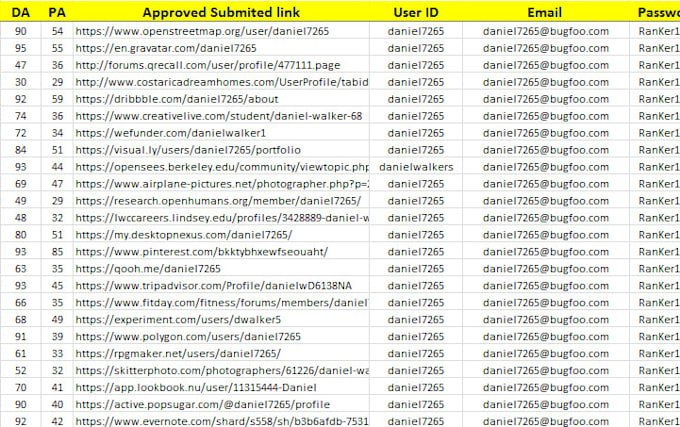Open the openstreetmap.org user link

click(x=202, y=31)
